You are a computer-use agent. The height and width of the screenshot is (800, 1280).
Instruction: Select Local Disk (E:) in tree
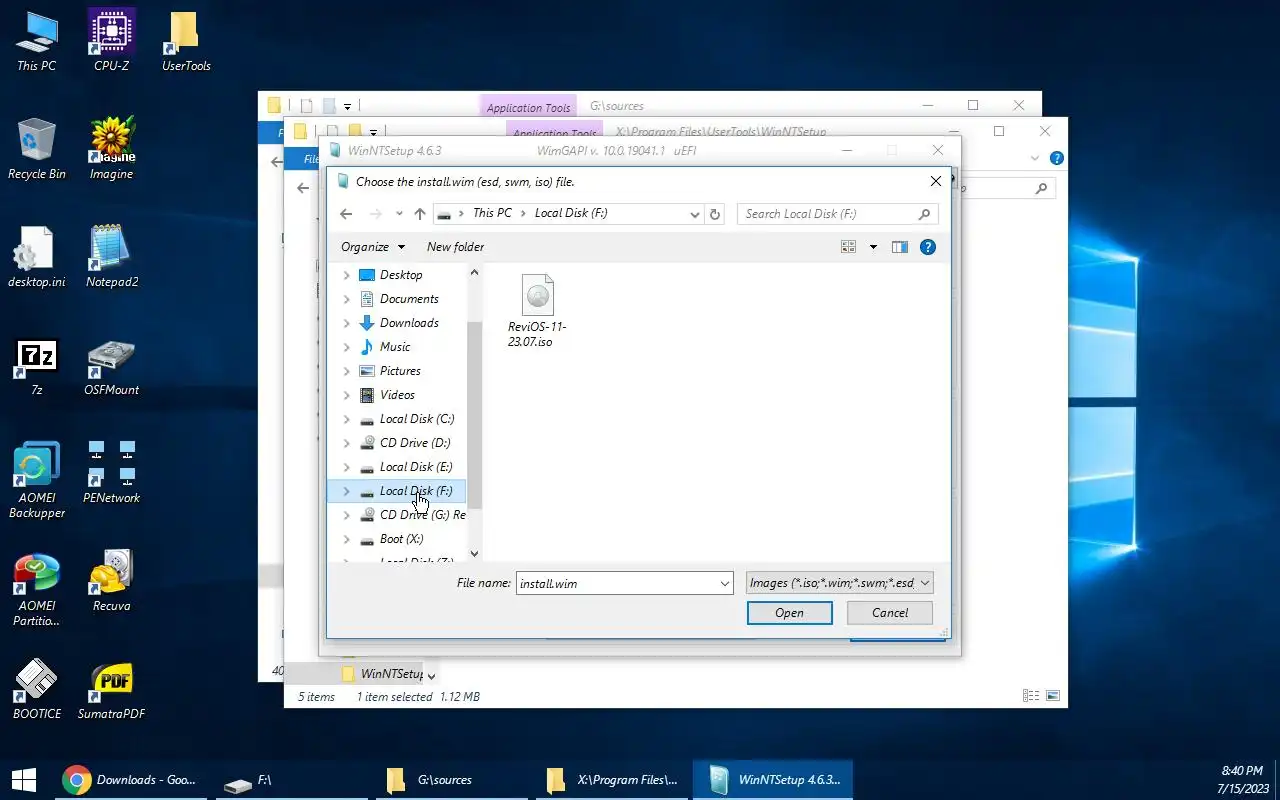[x=416, y=467]
